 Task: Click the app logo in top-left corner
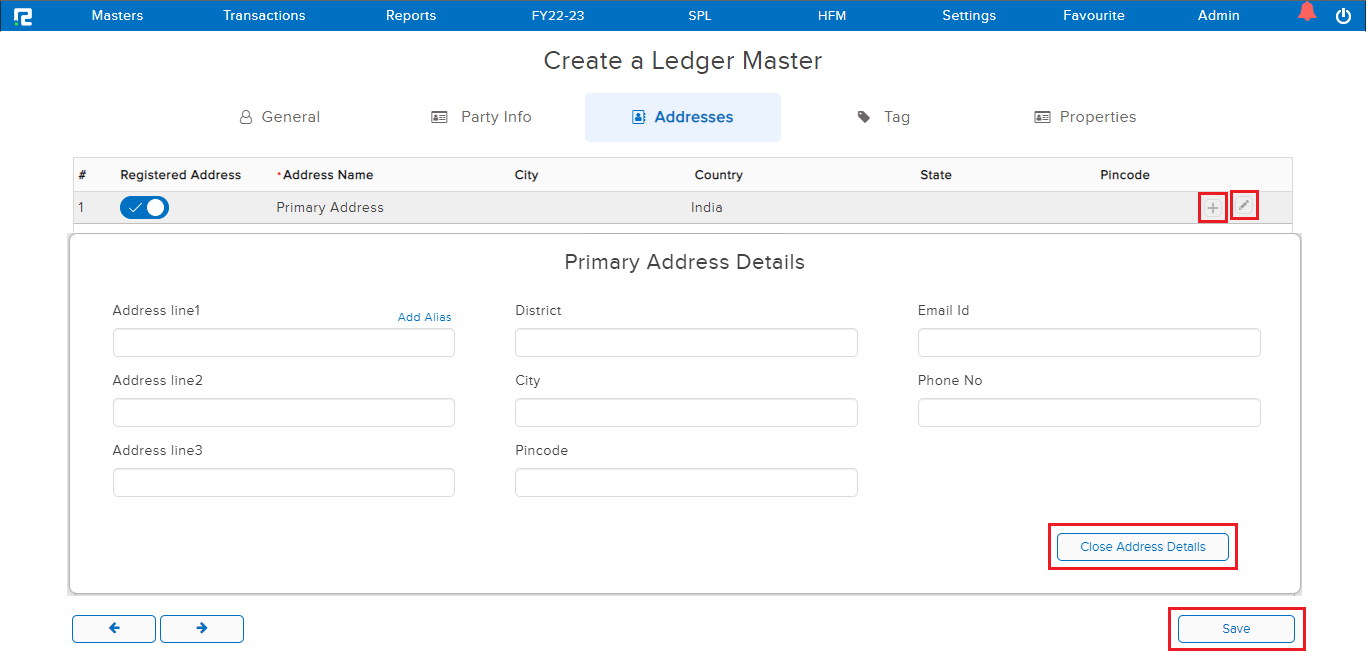23,16
